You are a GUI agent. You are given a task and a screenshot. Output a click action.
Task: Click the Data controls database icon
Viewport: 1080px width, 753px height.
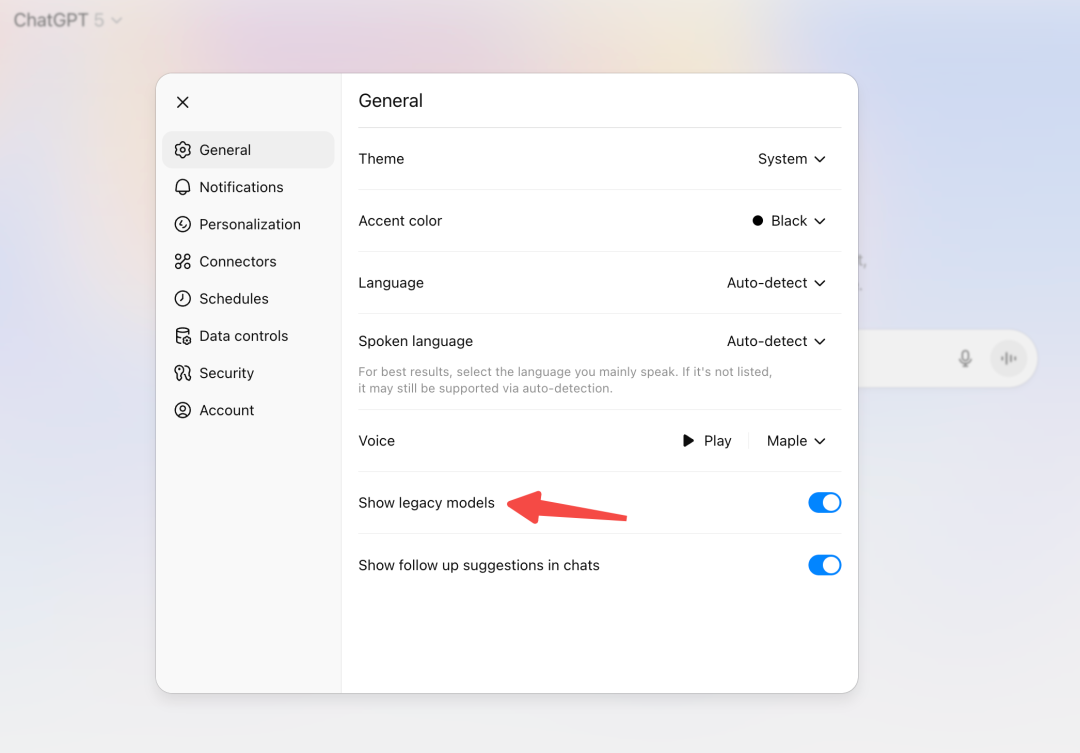[x=183, y=336]
